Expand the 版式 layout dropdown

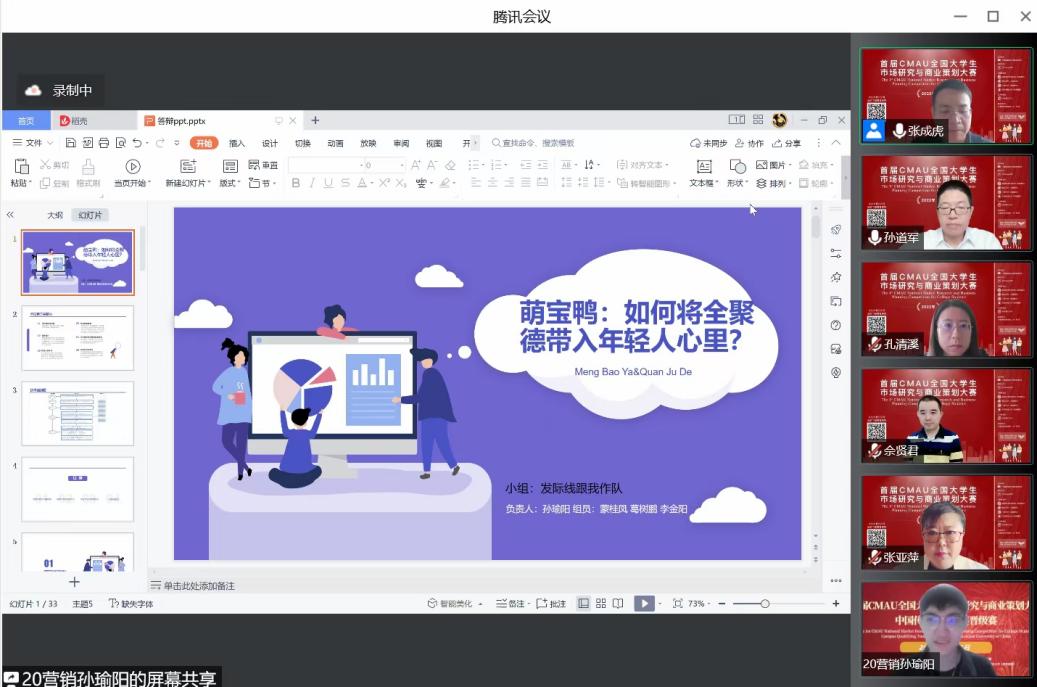(231, 183)
